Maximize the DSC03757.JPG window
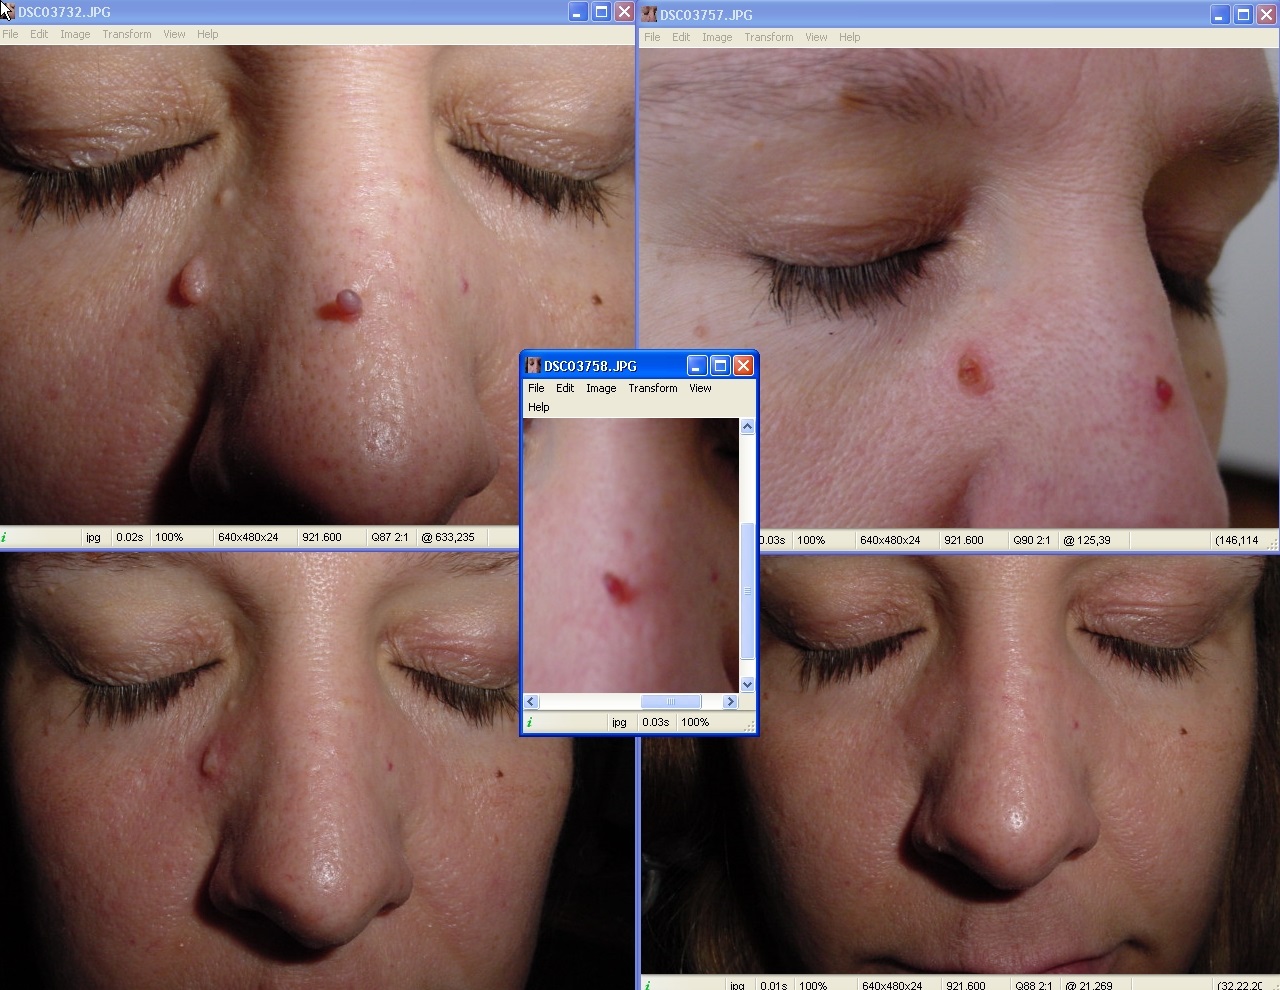Screen dimensions: 1280x990 1243,15
